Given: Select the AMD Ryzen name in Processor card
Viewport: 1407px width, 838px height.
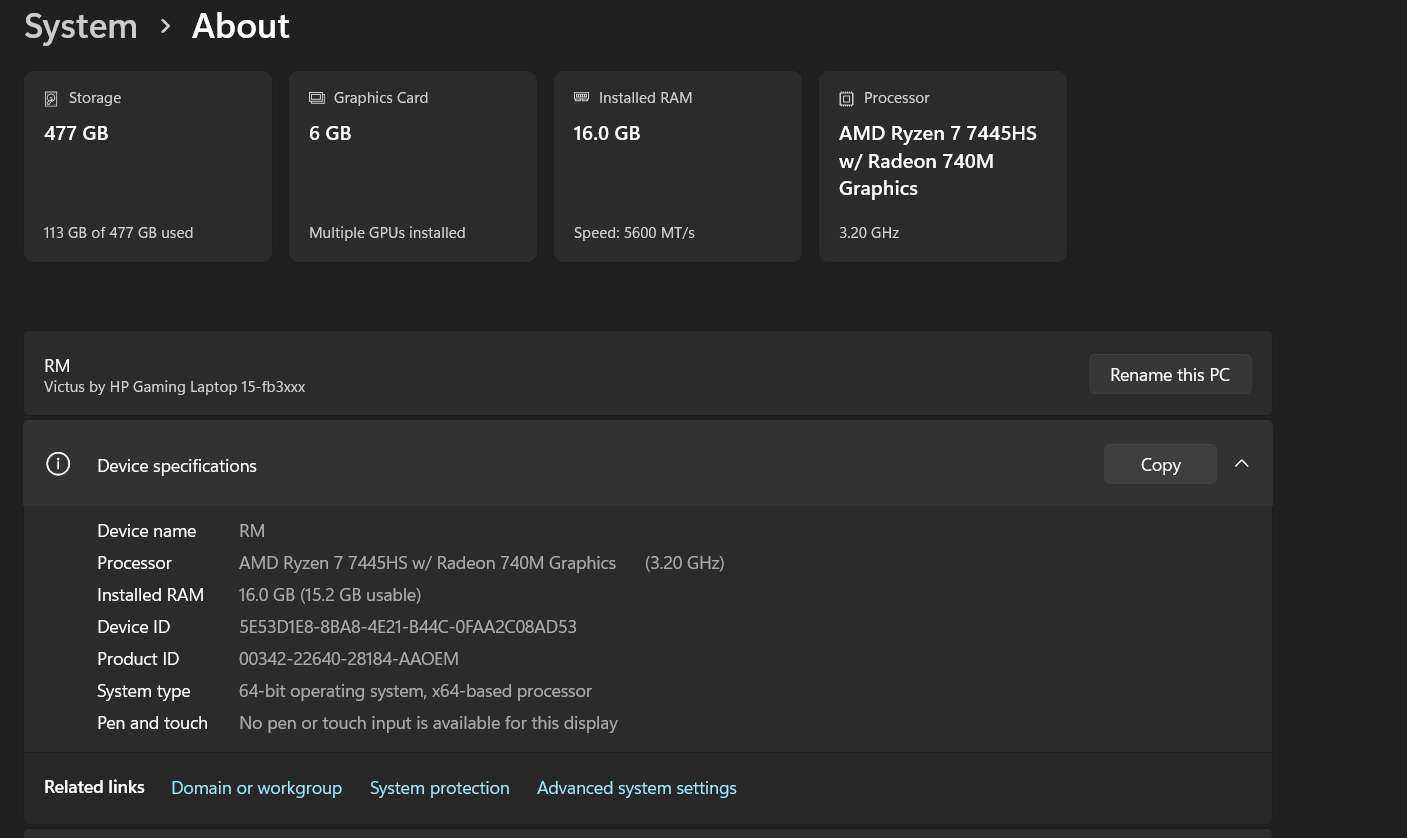Looking at the screenshot, I should point(938,161).
